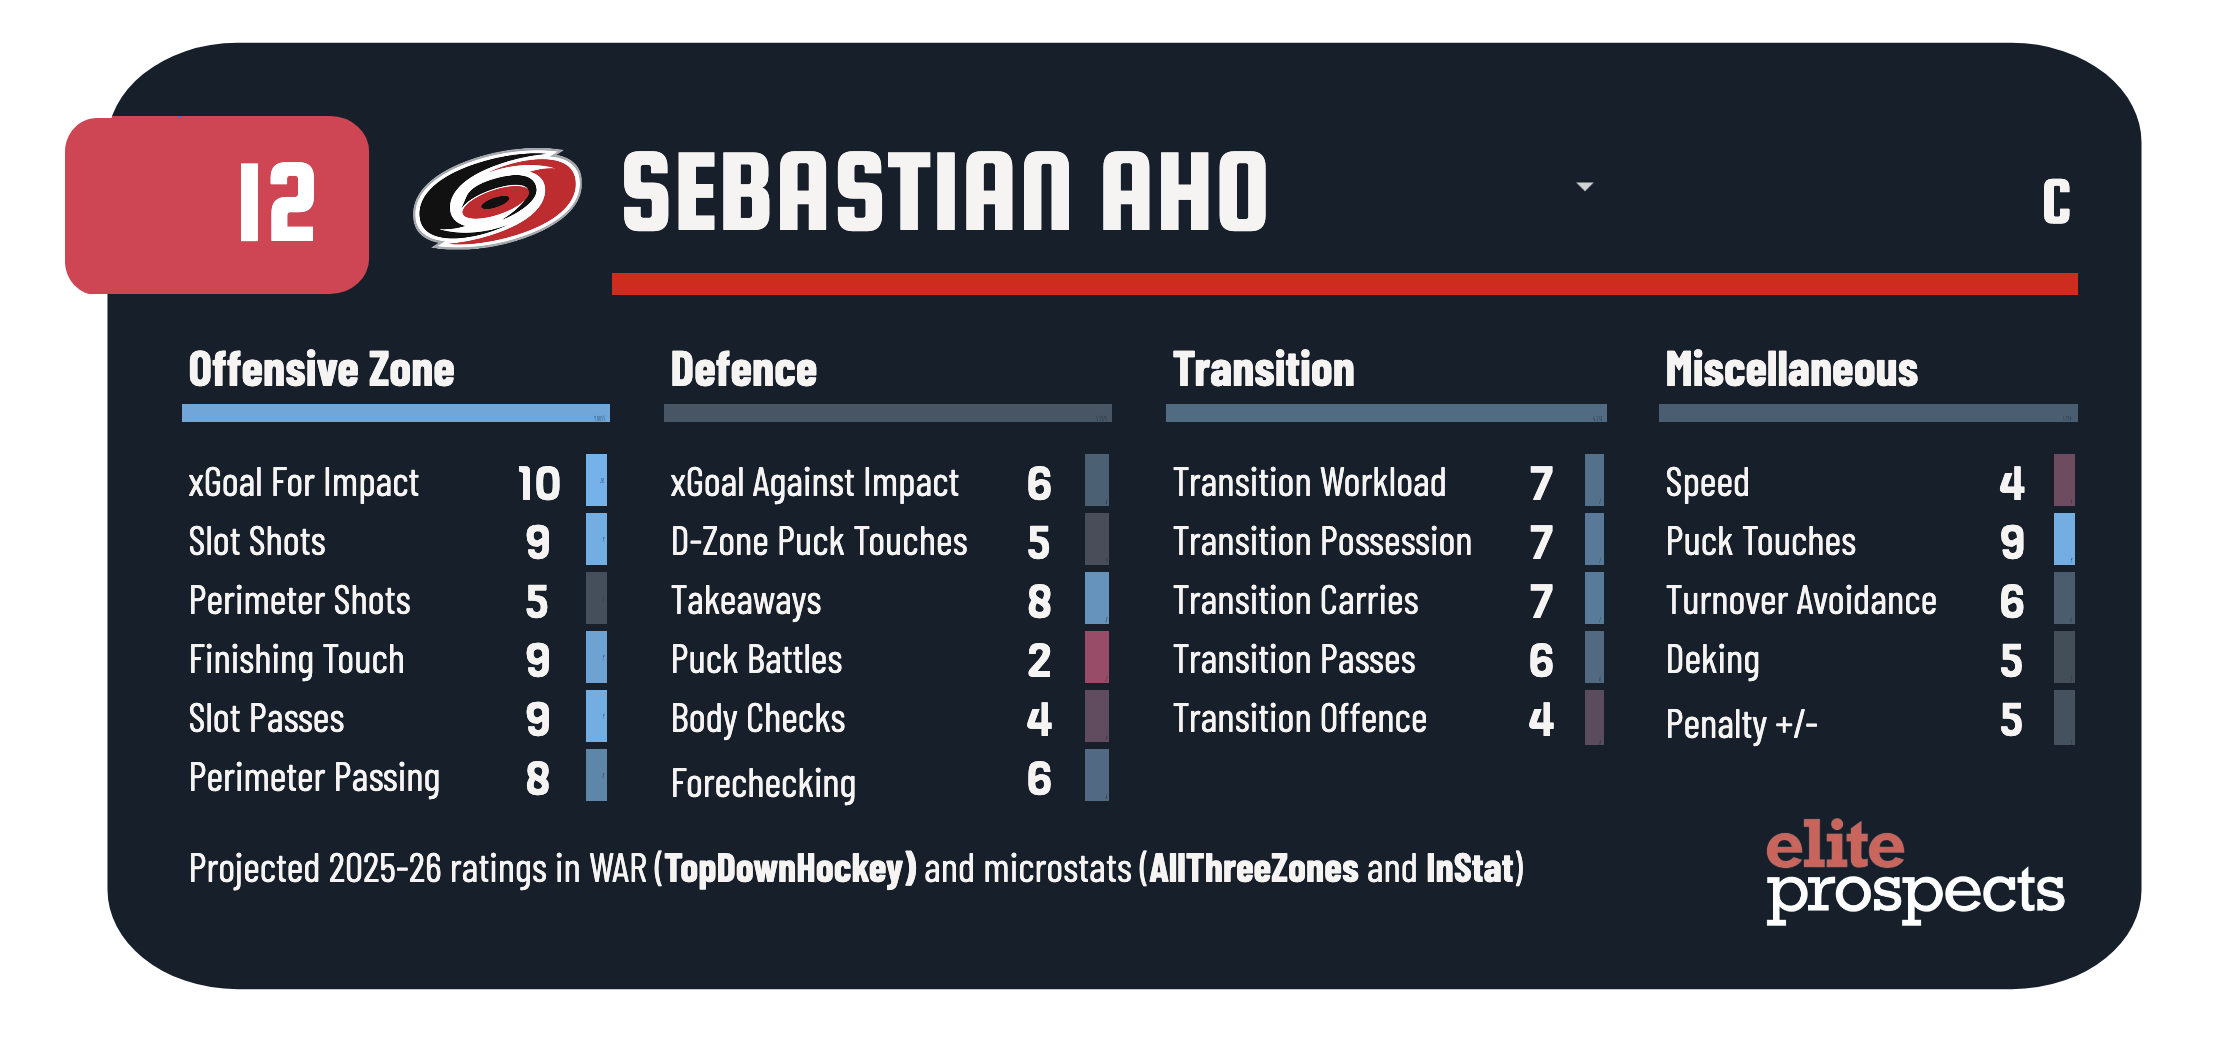Click the Transition Workload stat label
This screenshot has height=1038, width=2228.
(x=1309, y=483)
